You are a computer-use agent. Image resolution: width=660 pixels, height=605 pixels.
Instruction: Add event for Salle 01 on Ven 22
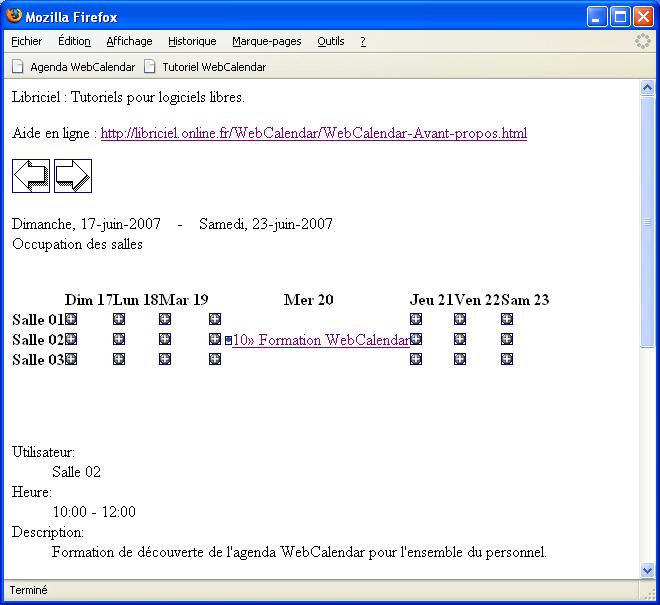coord(460,319)
